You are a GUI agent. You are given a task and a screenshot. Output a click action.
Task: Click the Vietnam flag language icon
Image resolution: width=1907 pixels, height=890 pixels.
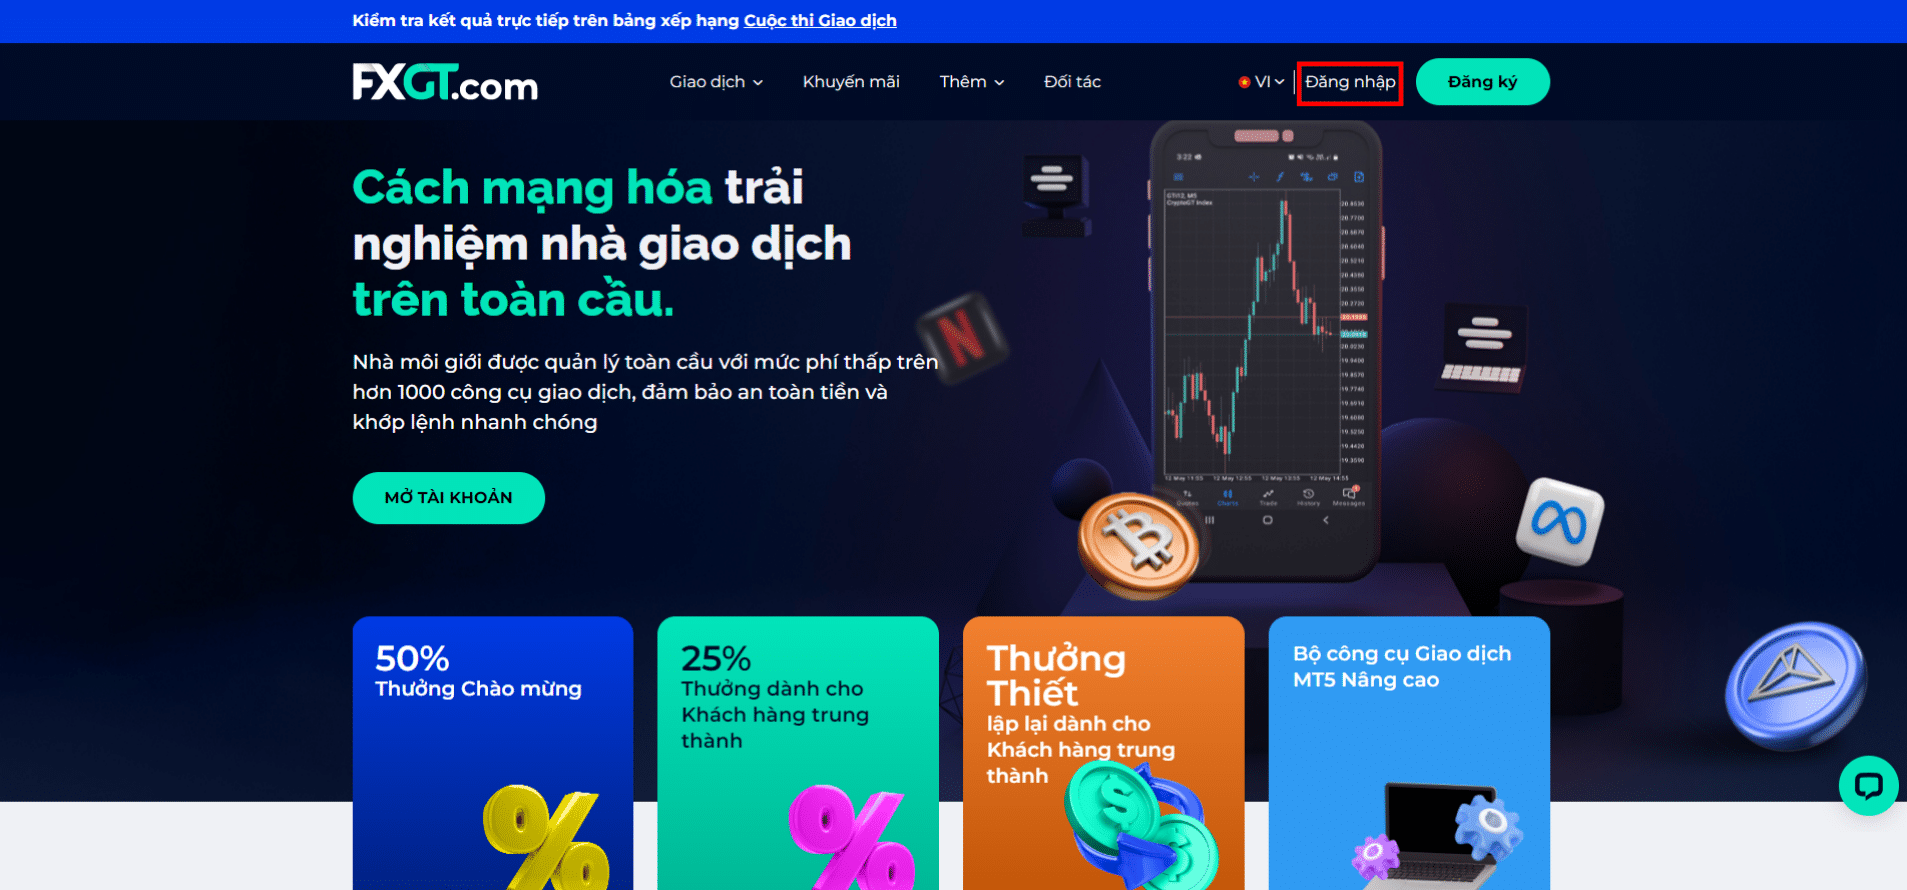[x=1244, y=82]
